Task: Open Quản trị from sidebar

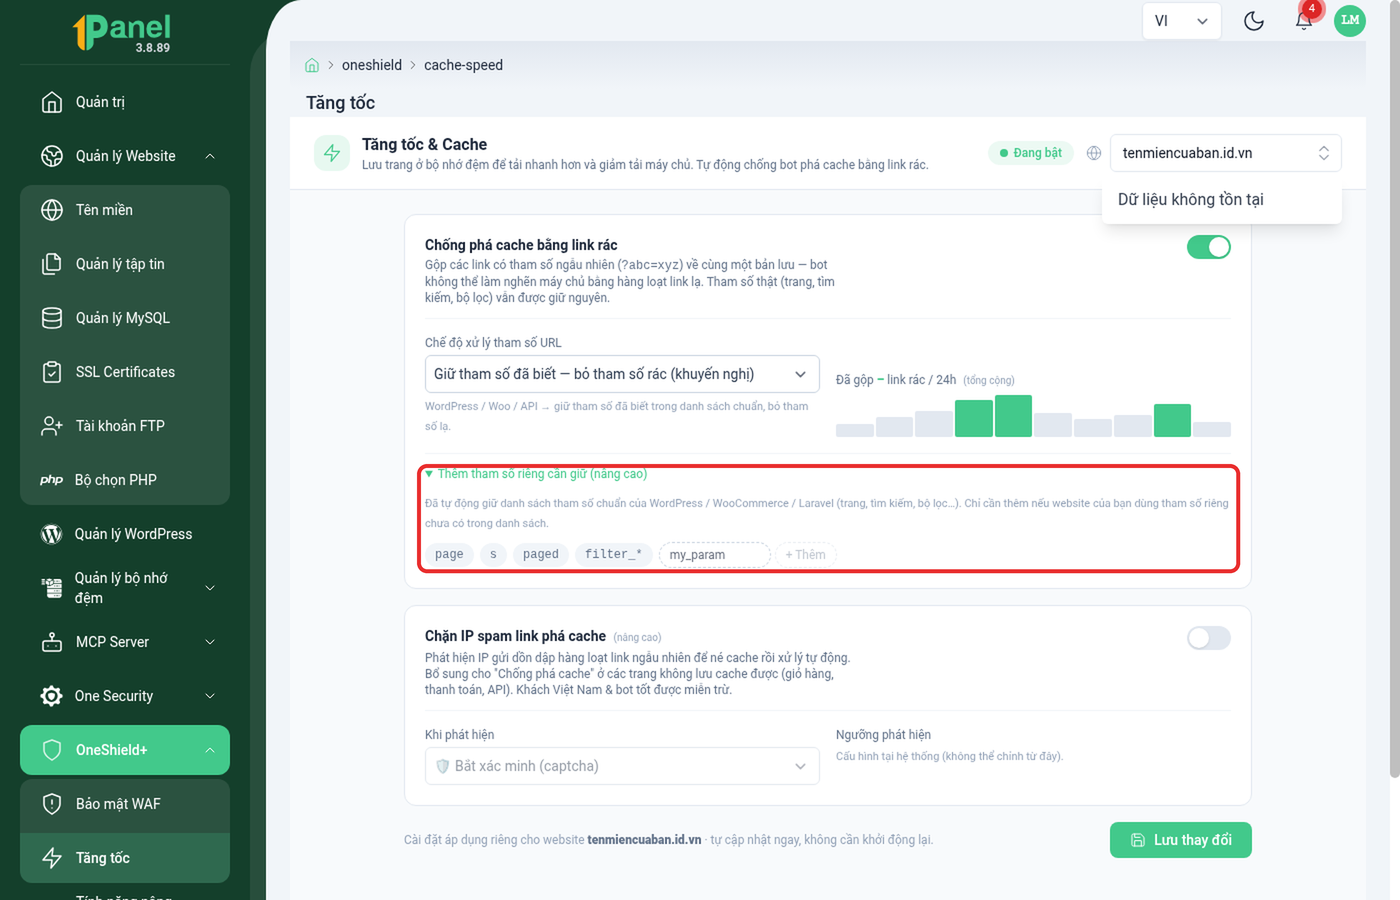Action: tap(125, 102)
